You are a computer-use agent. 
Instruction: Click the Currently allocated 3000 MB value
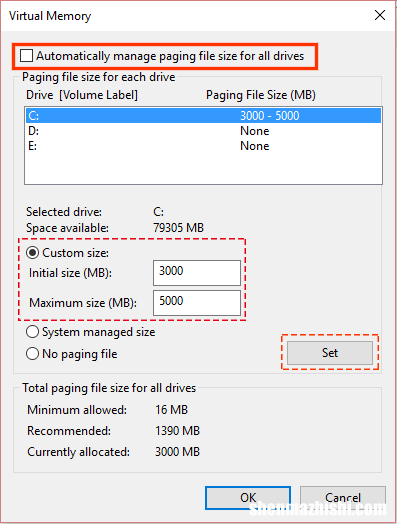pyautogui.click(x=177, y=452)
